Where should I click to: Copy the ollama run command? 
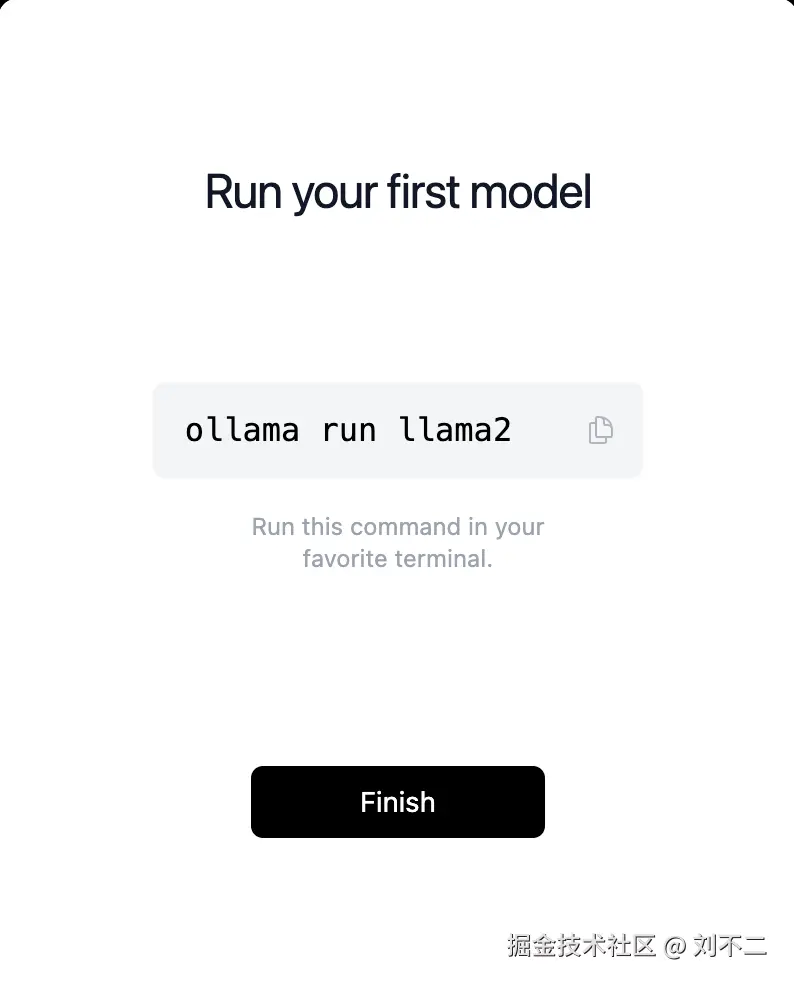(x=600, y=430)
